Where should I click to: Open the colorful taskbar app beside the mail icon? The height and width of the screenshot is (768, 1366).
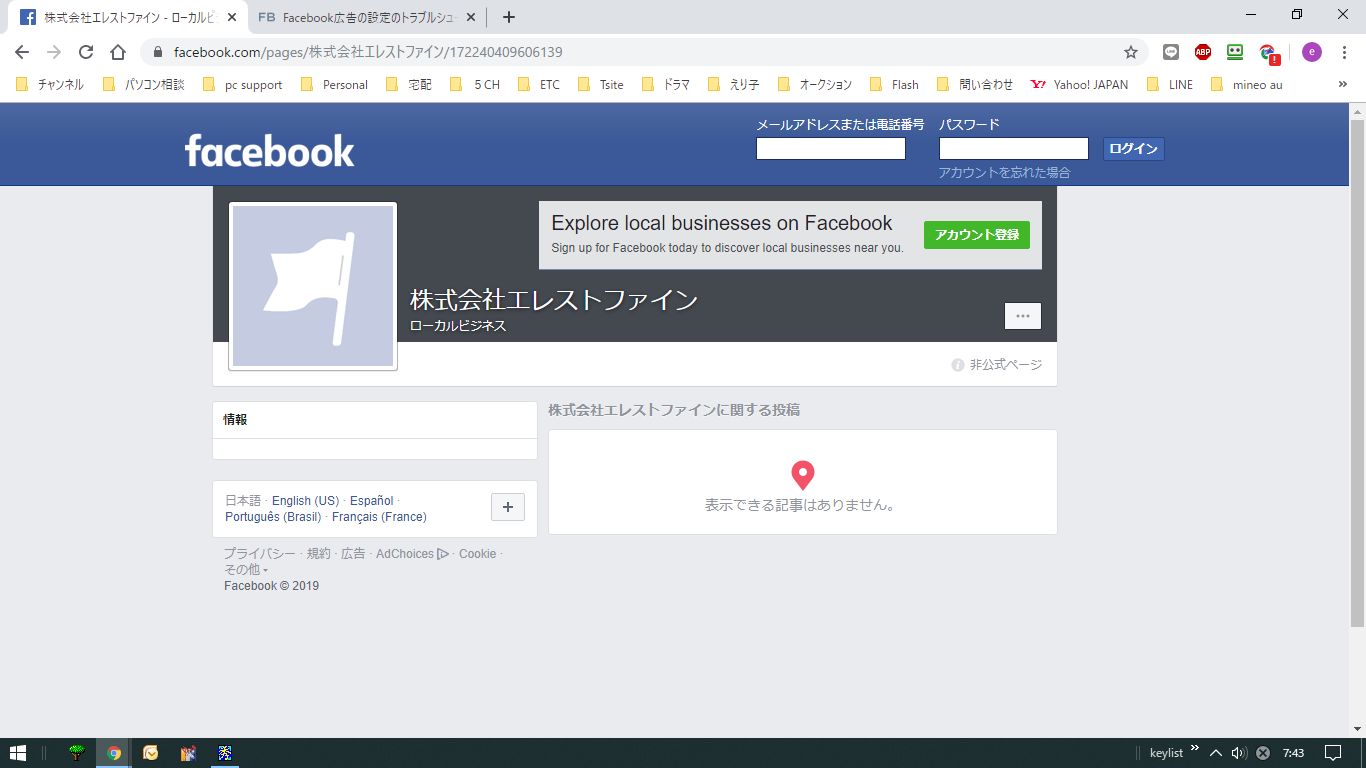point(188,753)
